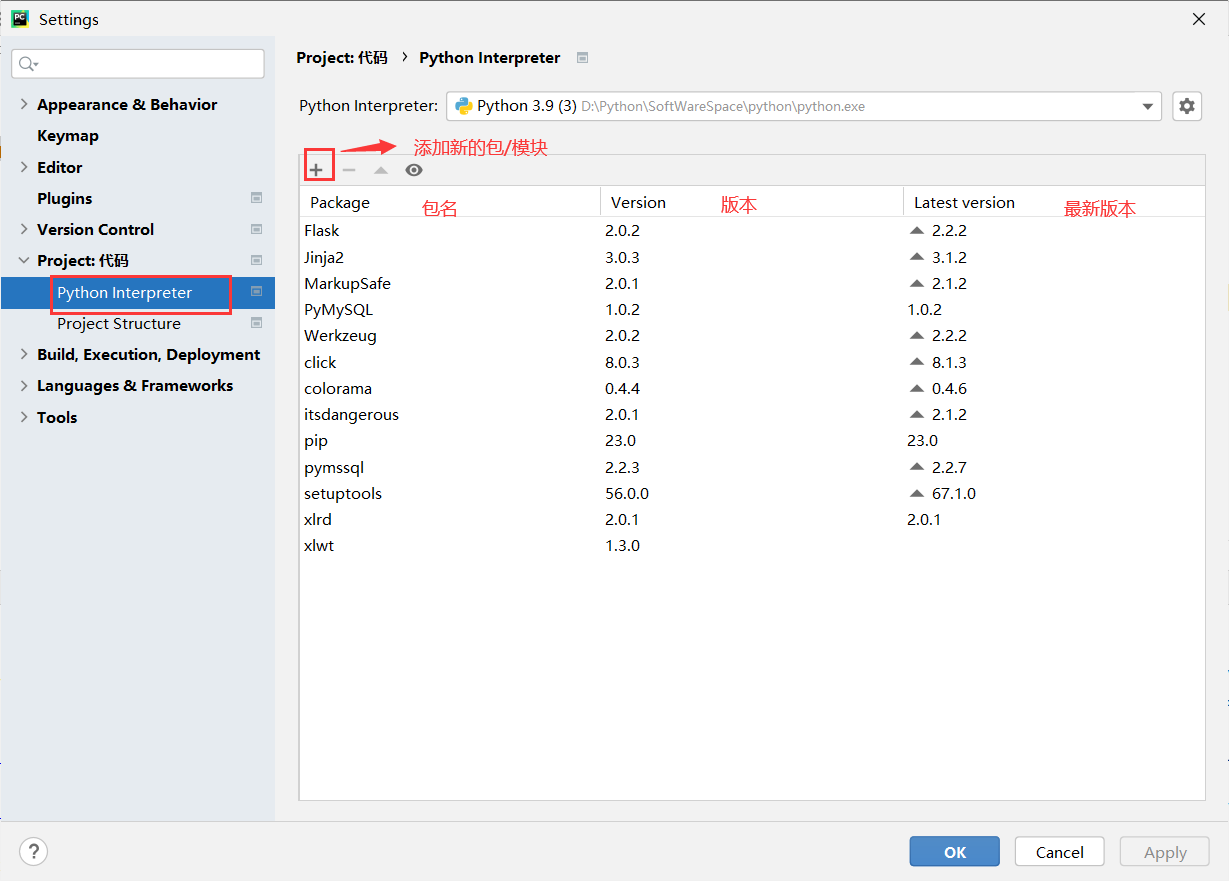1229x881 pixels.
Task: Select Project Structure in sidebar
Action: point(119,323)
